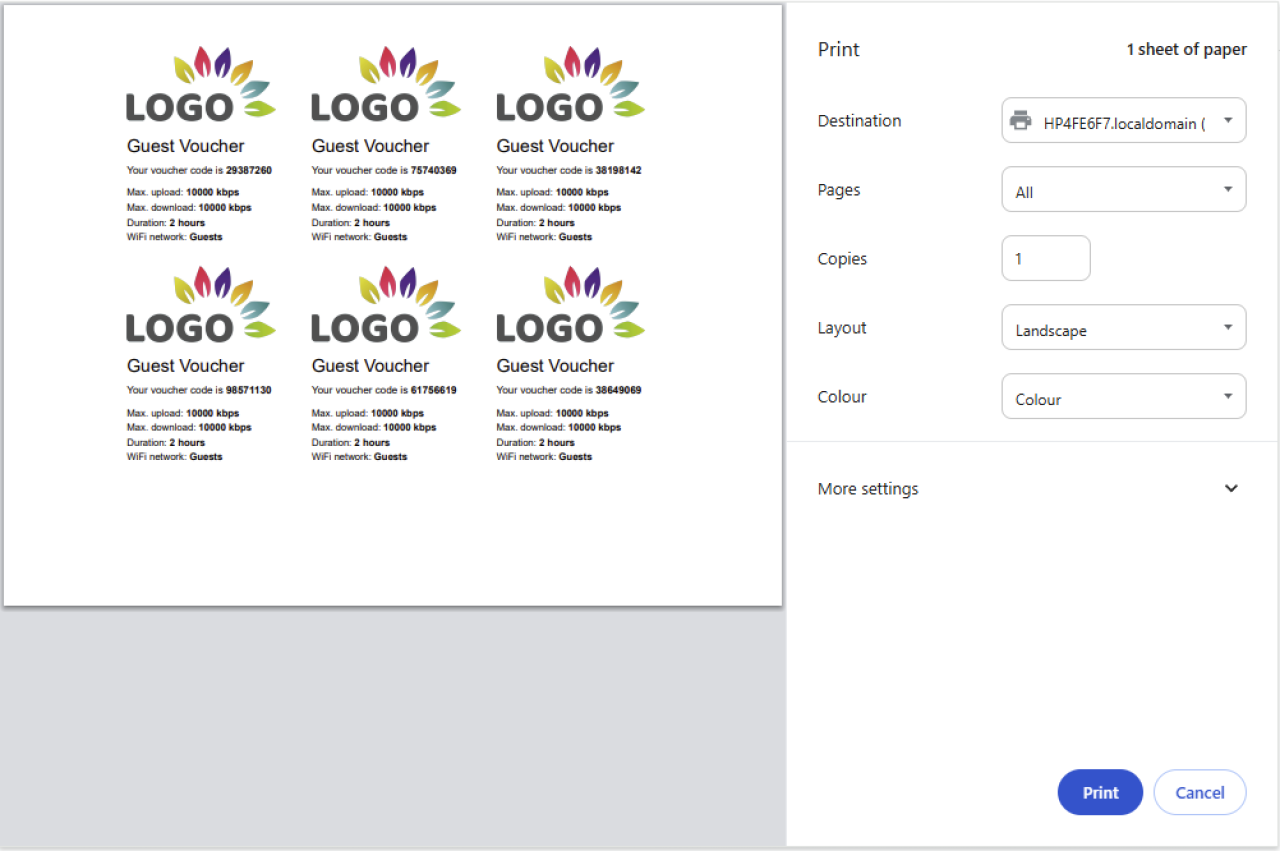Click the '1 sheet of paper' summary
Image resolution: width=1280 pixels, height=851 pixels.
pyautogui.click(x=1186, y=50)
